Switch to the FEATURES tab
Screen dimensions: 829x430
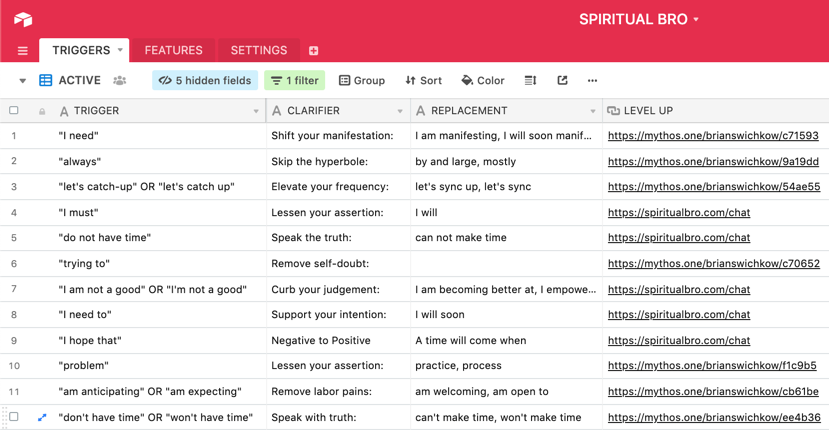[173, 50]
